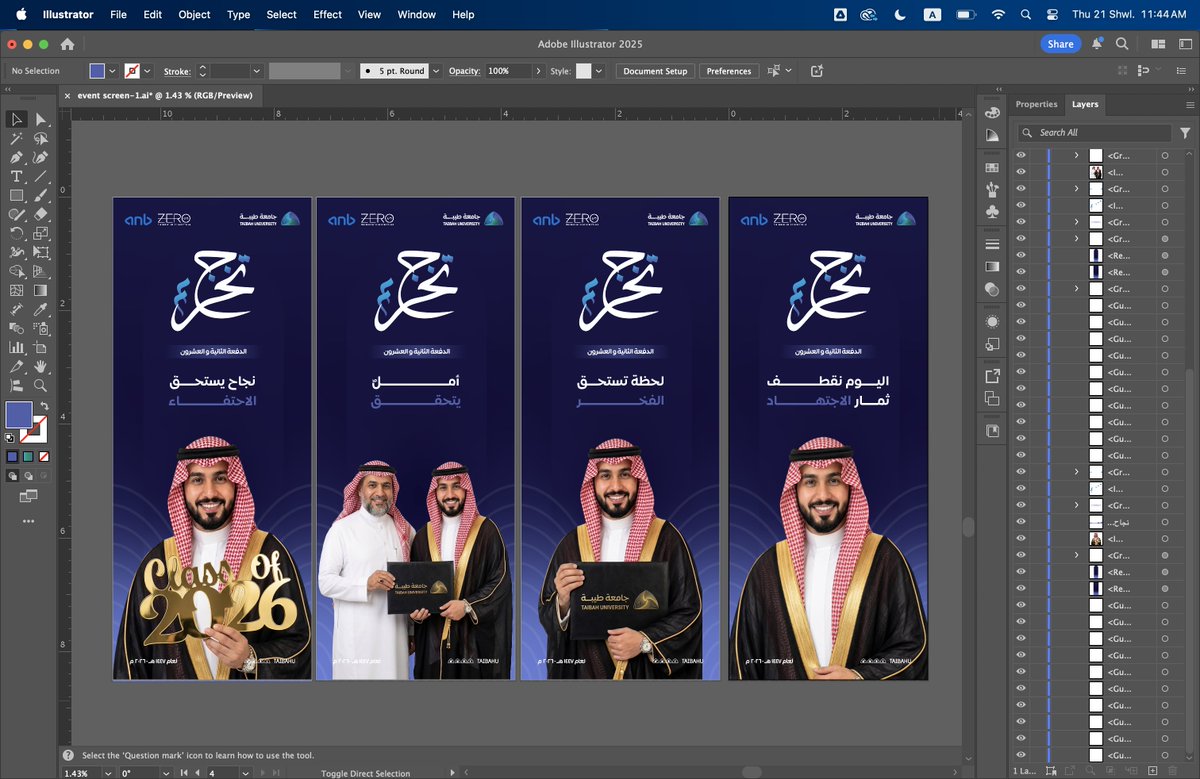Enable Draw Behind mode
Image resolution: width=1200 pixels, height=779 pixels.
click(x=27, y=475)
